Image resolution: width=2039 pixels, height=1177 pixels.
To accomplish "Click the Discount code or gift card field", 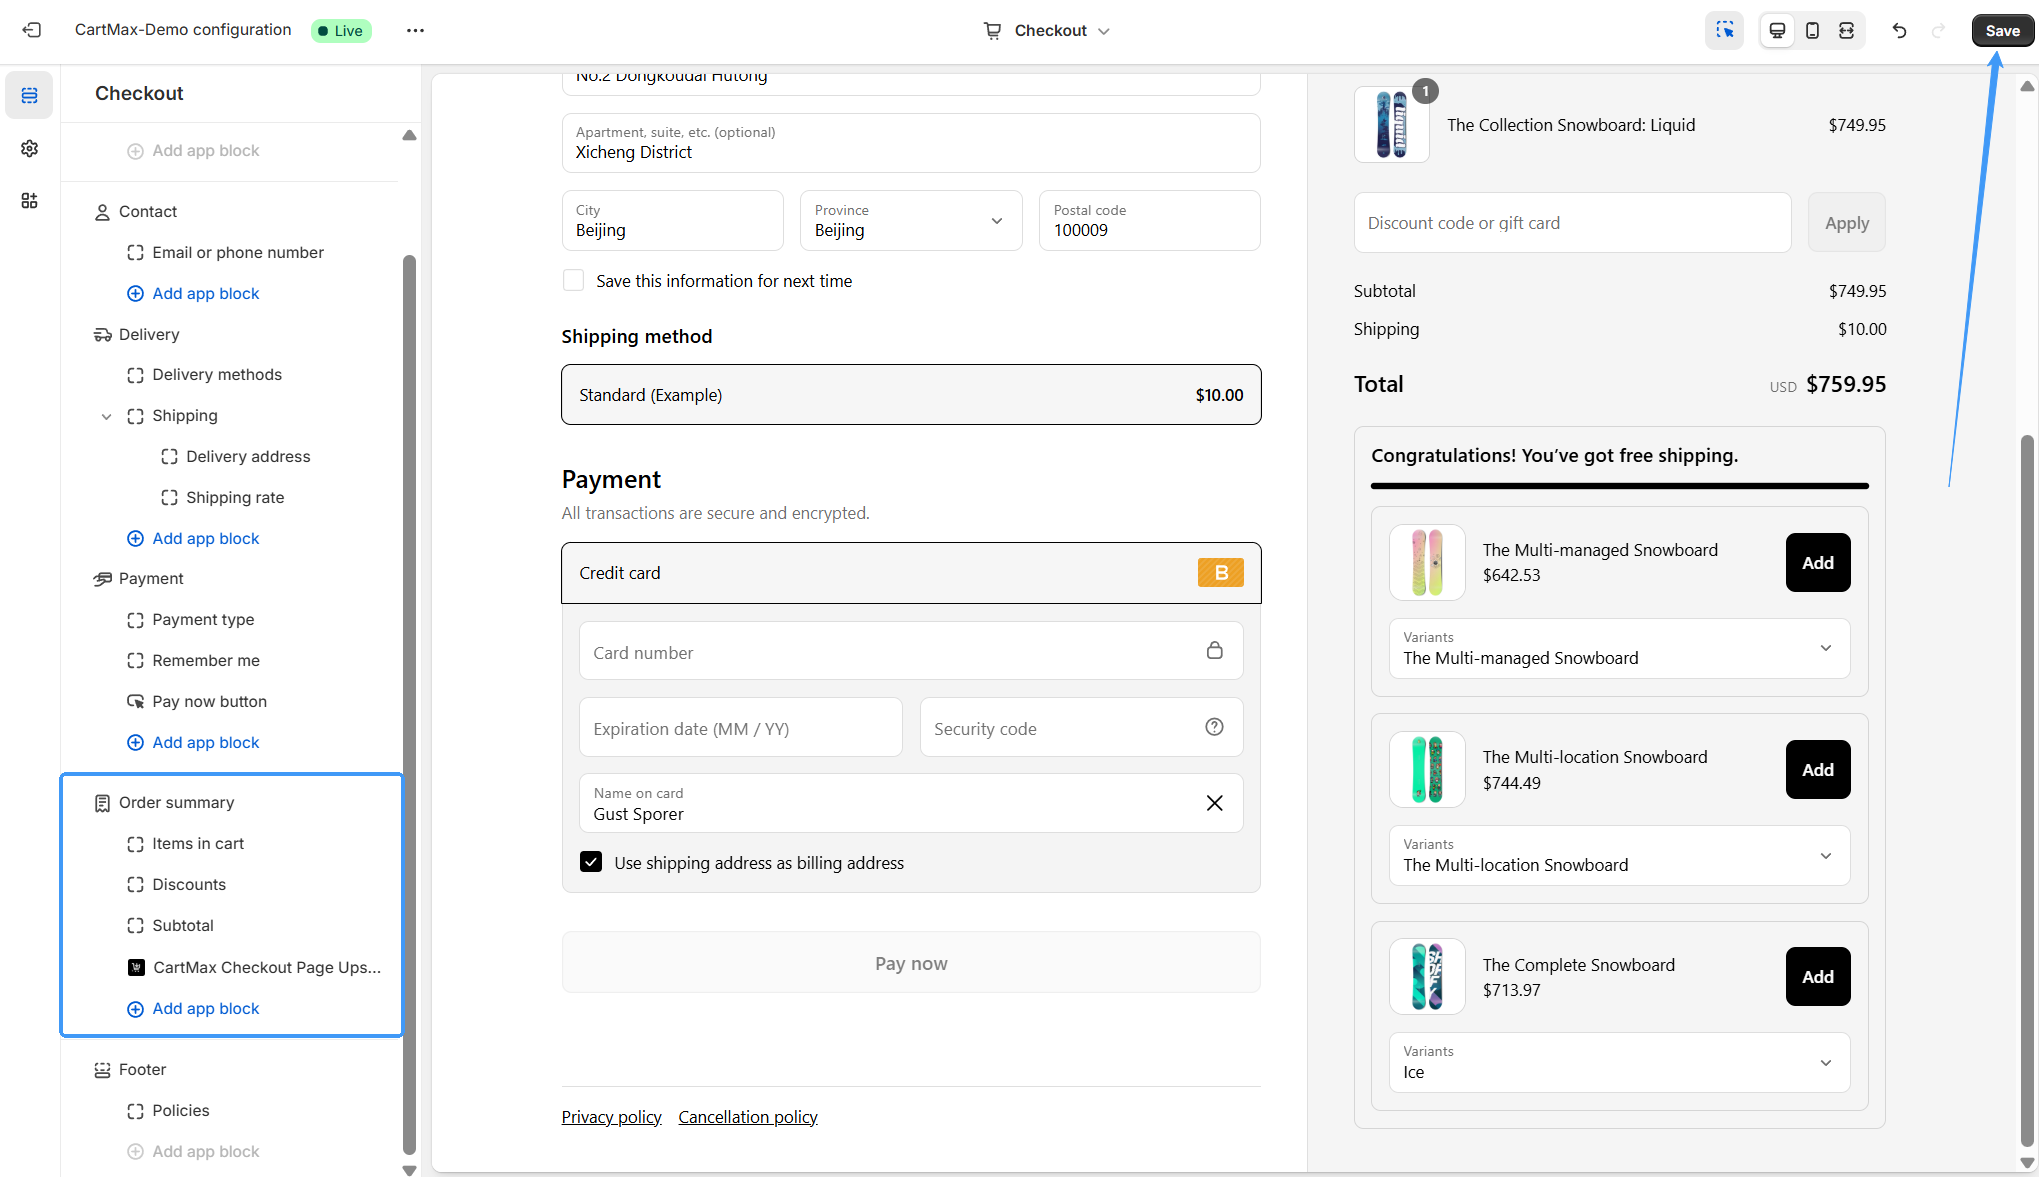I will (1572, 223).
